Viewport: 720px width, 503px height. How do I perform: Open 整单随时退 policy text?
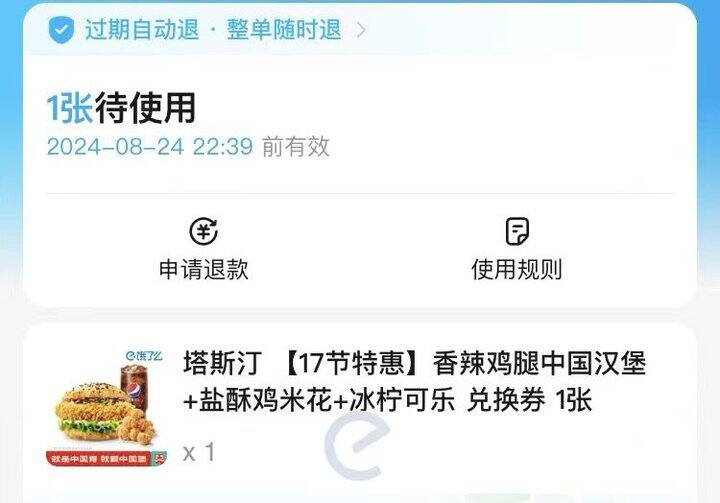284,30
